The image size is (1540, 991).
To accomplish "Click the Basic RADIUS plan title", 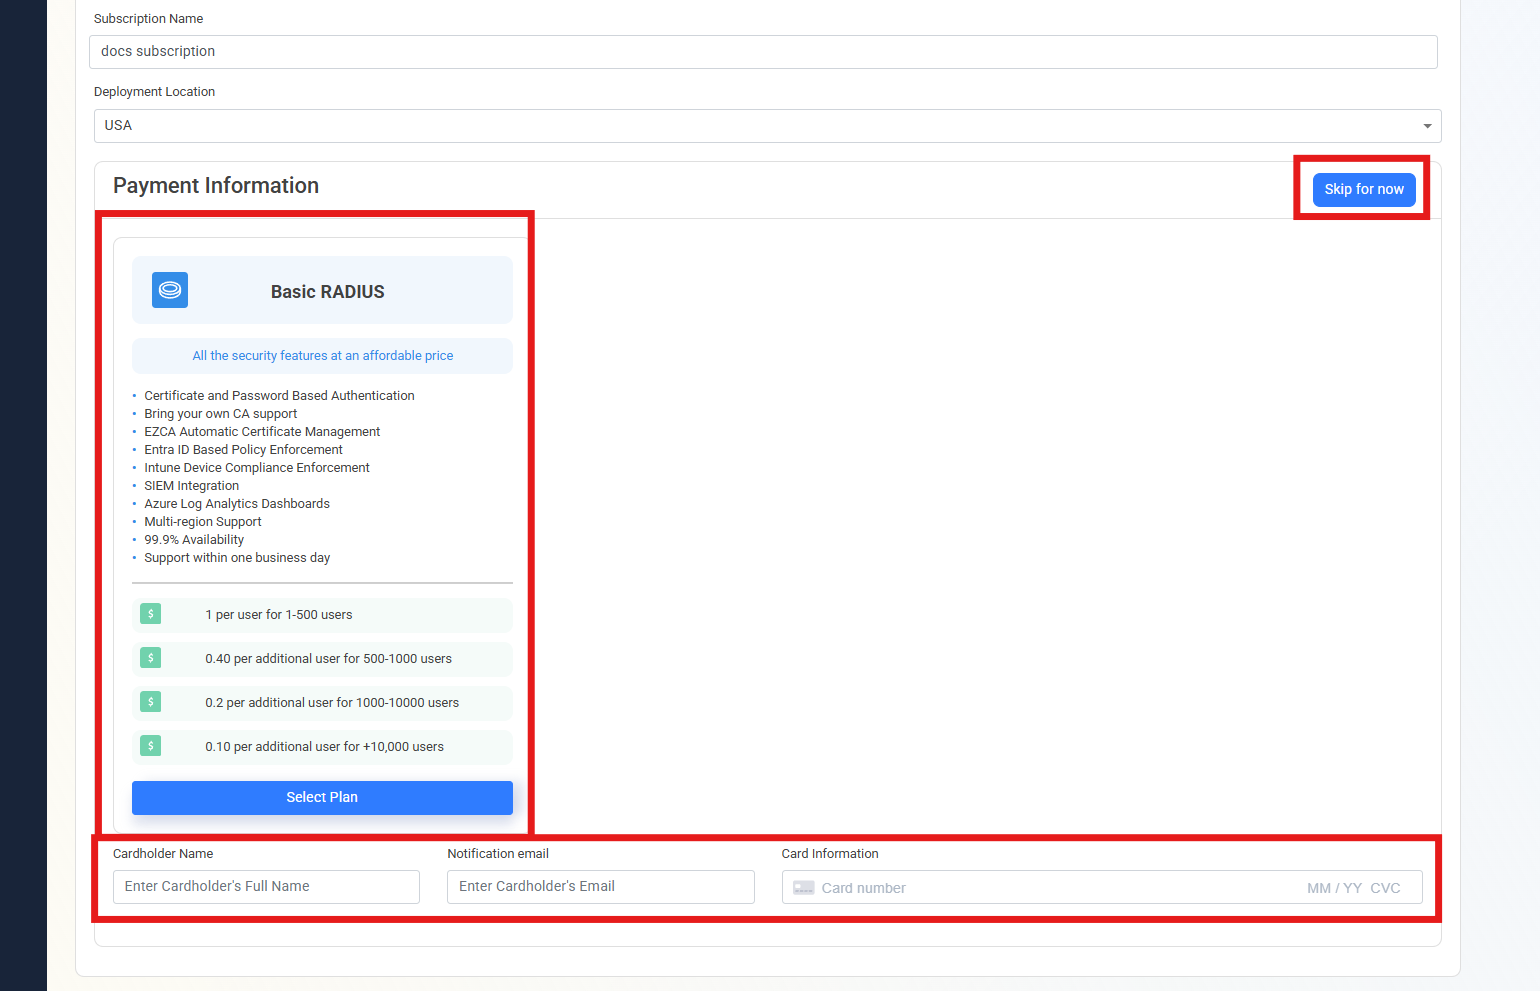I will pyautogui.click(x=328, y=292).
